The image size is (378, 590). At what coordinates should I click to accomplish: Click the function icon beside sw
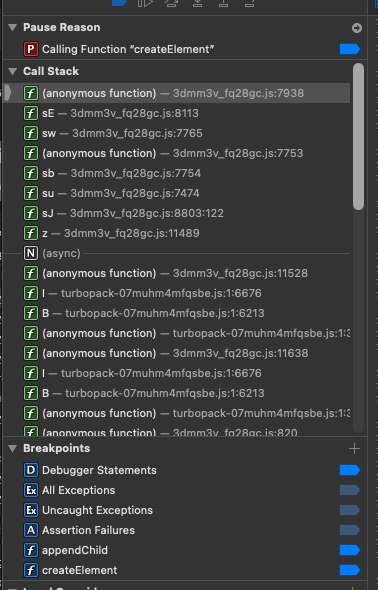pyautogui.click(x=31, y=133)
